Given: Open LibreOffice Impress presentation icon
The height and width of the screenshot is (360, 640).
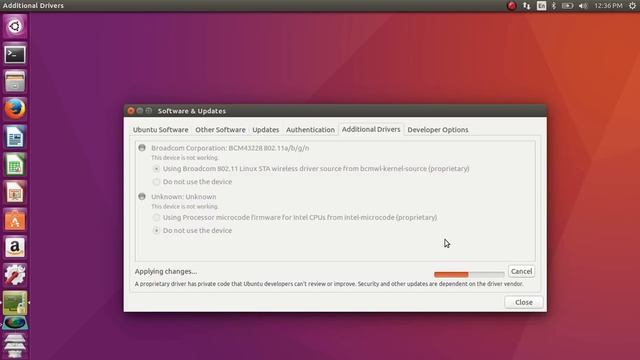Looking at the screenshot, I should click(x=15, y=192).
